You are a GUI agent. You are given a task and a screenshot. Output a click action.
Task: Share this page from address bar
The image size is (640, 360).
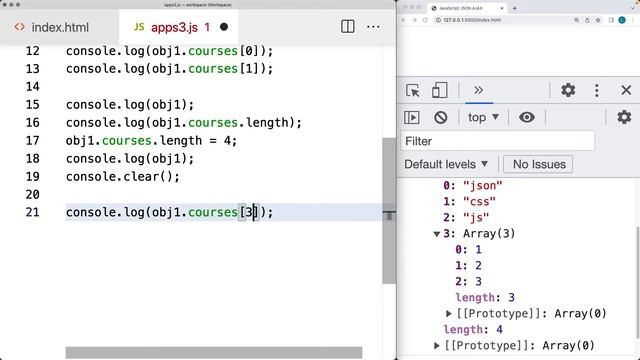tap(587, 20)
